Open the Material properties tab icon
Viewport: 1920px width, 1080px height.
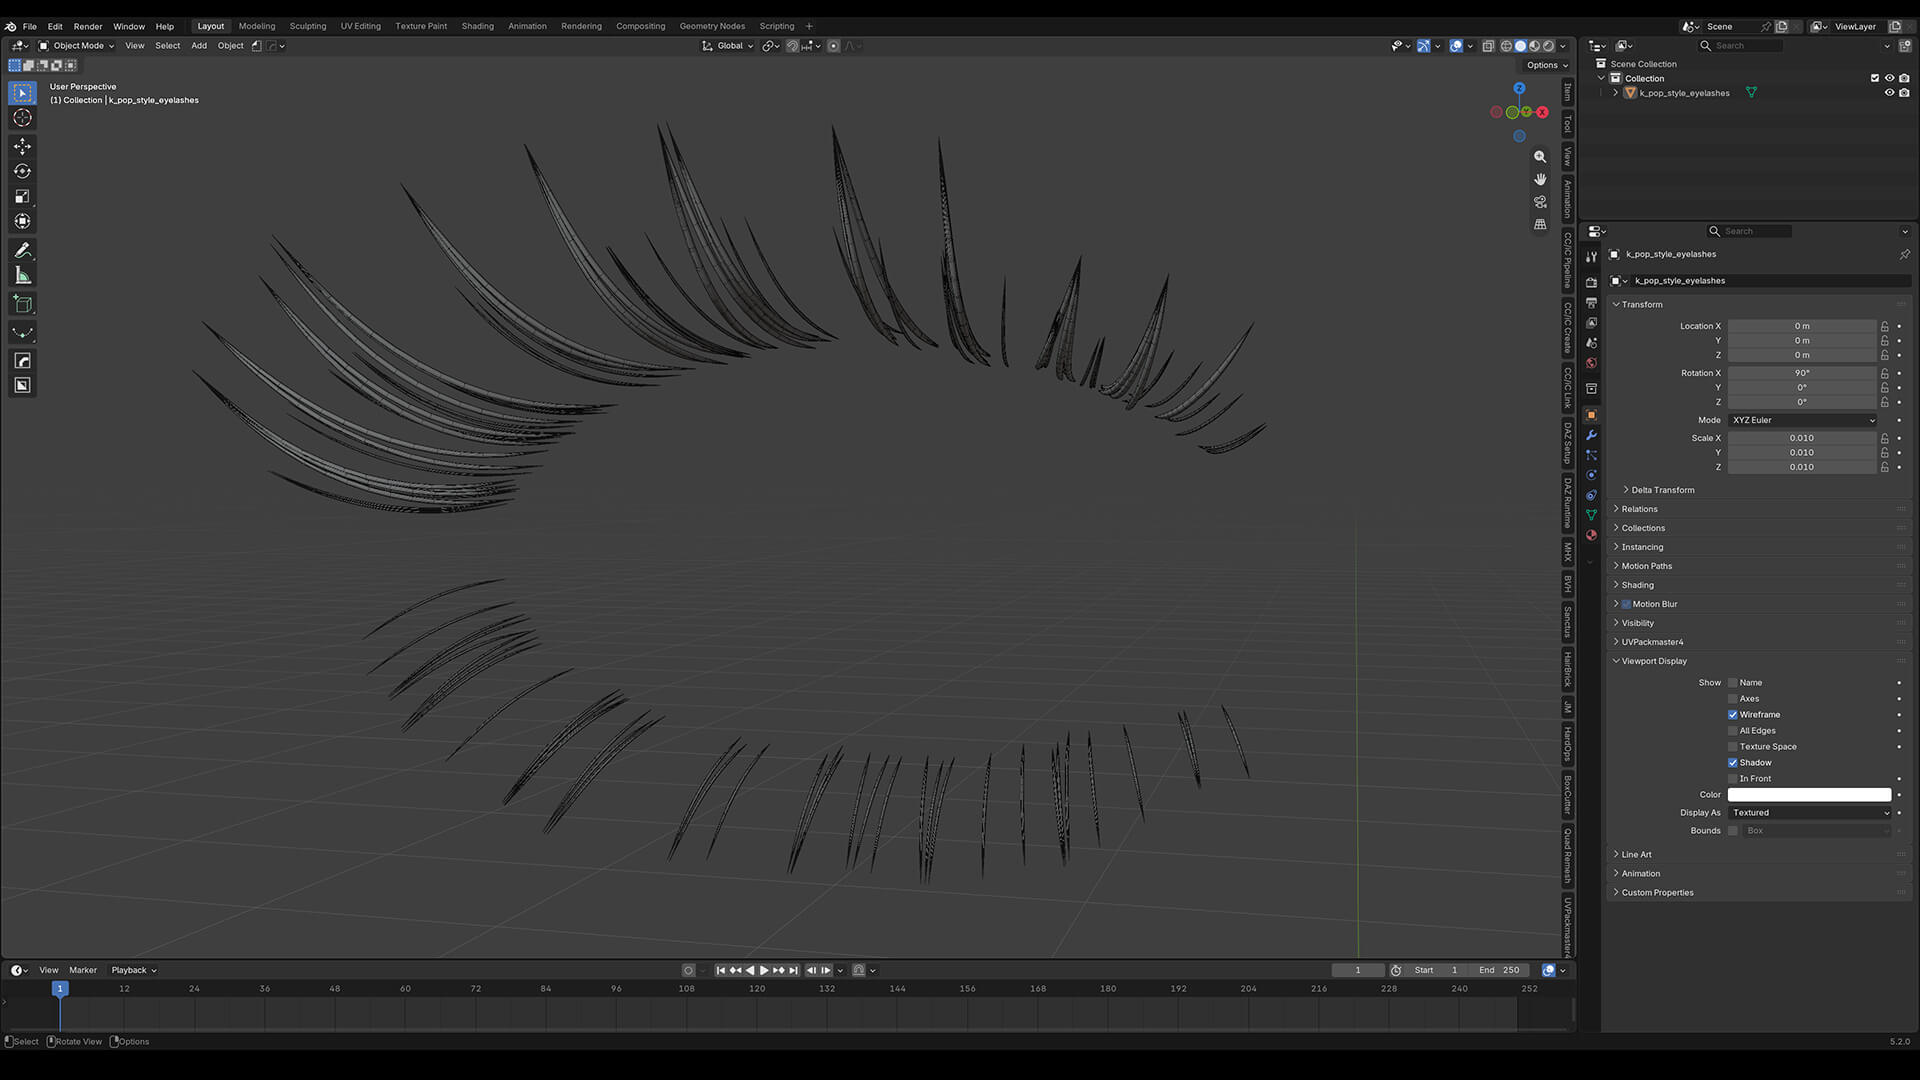click(1591, 535)
